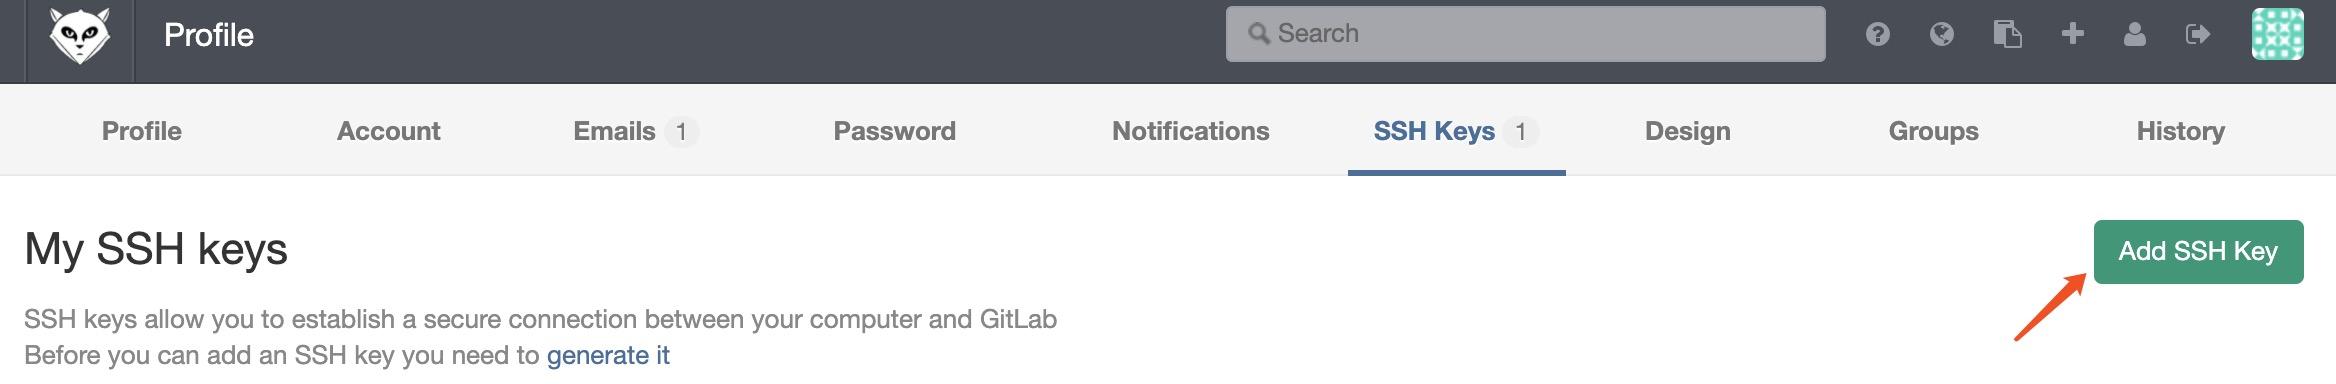This screenshot has width=2336, height=384.
Task: Switch to the Design tab
Action: (x=1688, y=131)
